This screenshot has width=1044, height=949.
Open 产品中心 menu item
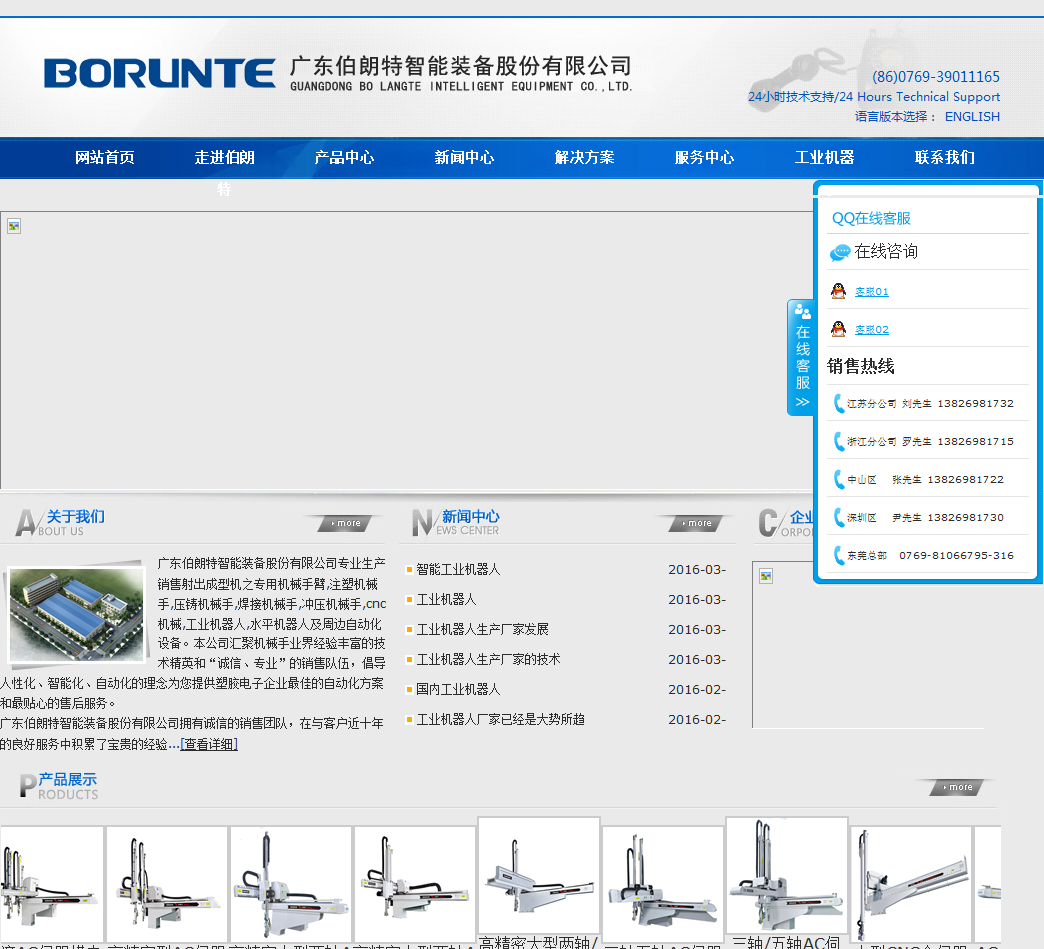coord(344,157)
